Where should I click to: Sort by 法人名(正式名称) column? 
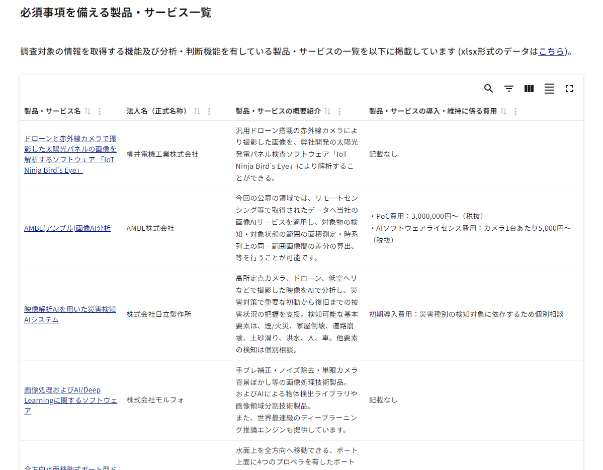(x=197, y=111)
